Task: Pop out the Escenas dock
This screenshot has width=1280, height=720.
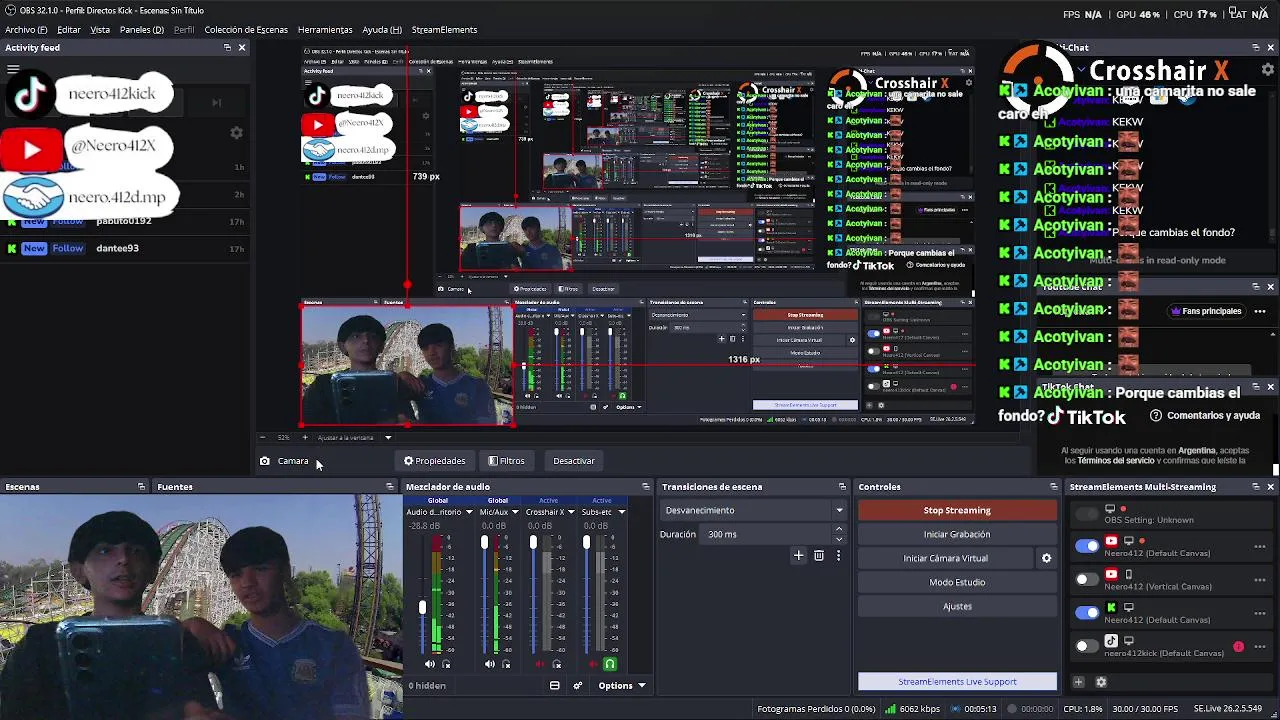Action: point(141,487)
